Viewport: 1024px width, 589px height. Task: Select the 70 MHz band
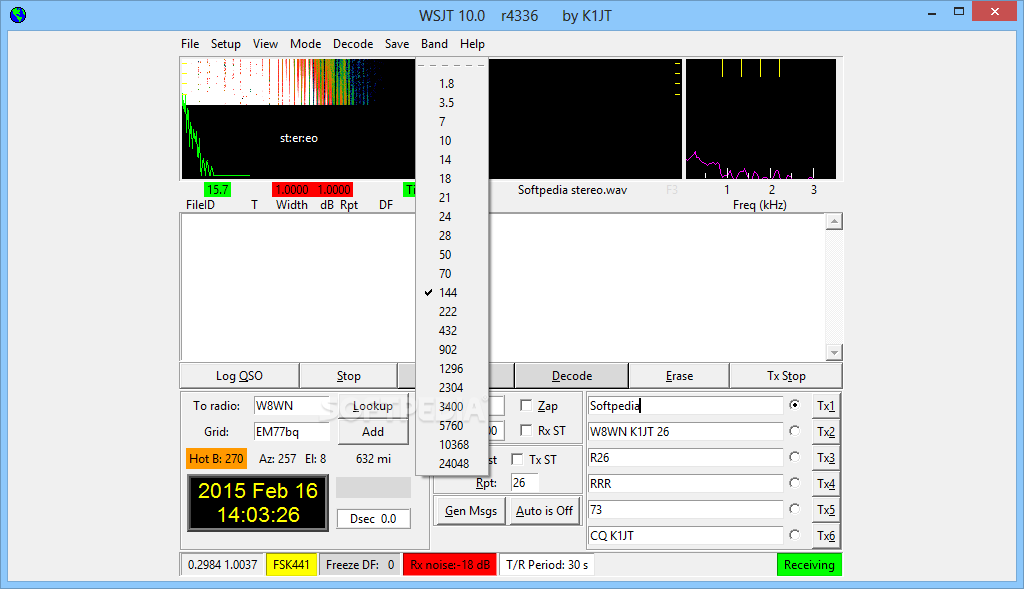pos(452,273)
